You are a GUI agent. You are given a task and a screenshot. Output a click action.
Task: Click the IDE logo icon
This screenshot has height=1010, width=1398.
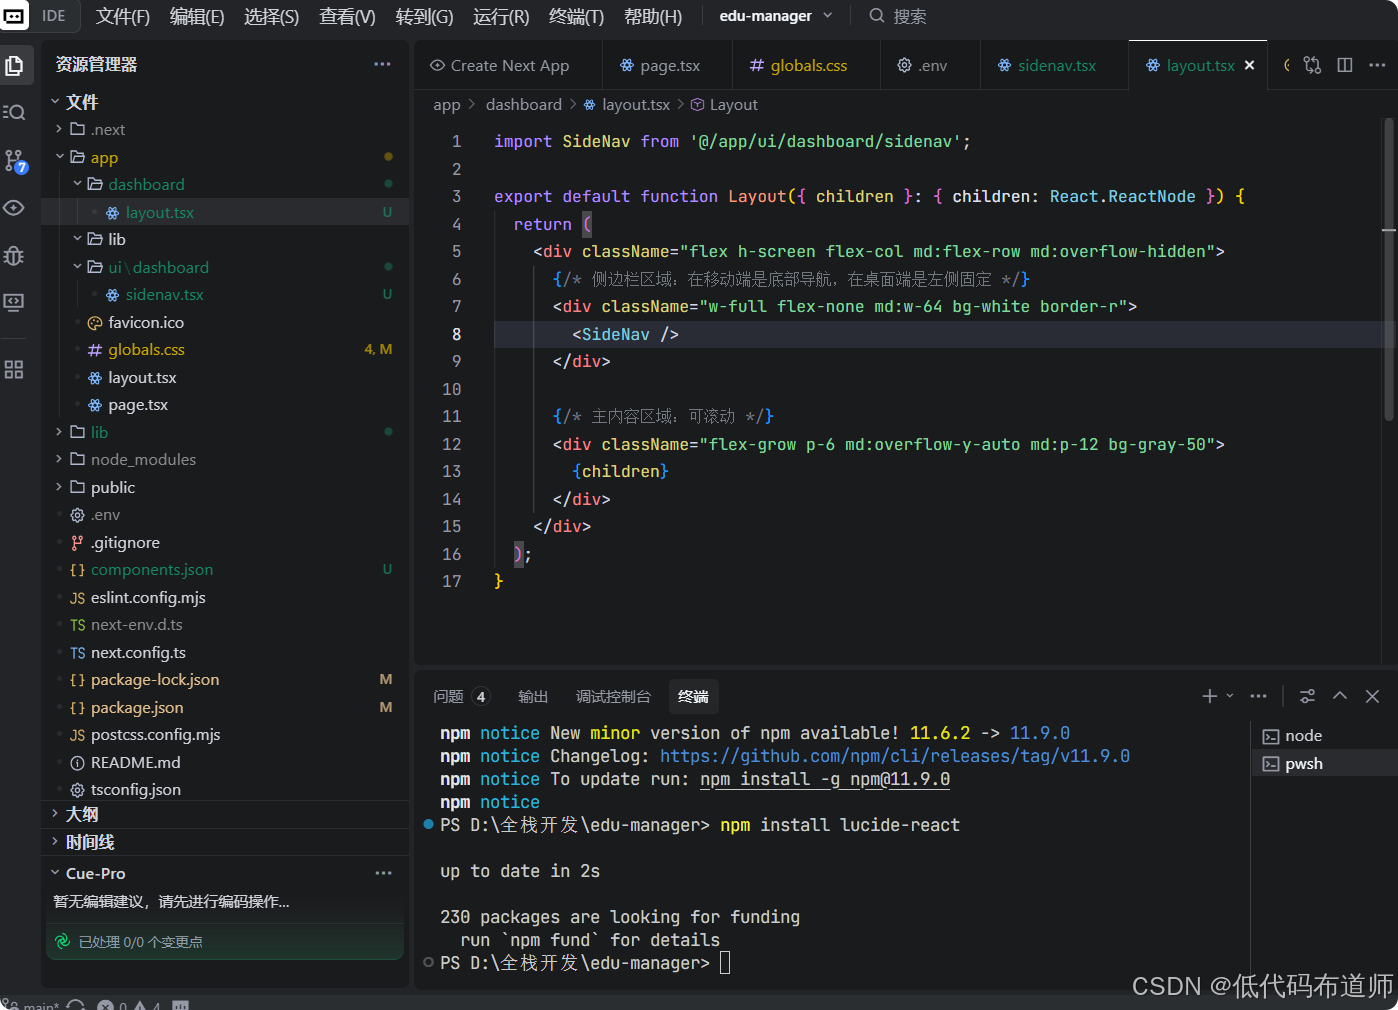tap(14, 16)
